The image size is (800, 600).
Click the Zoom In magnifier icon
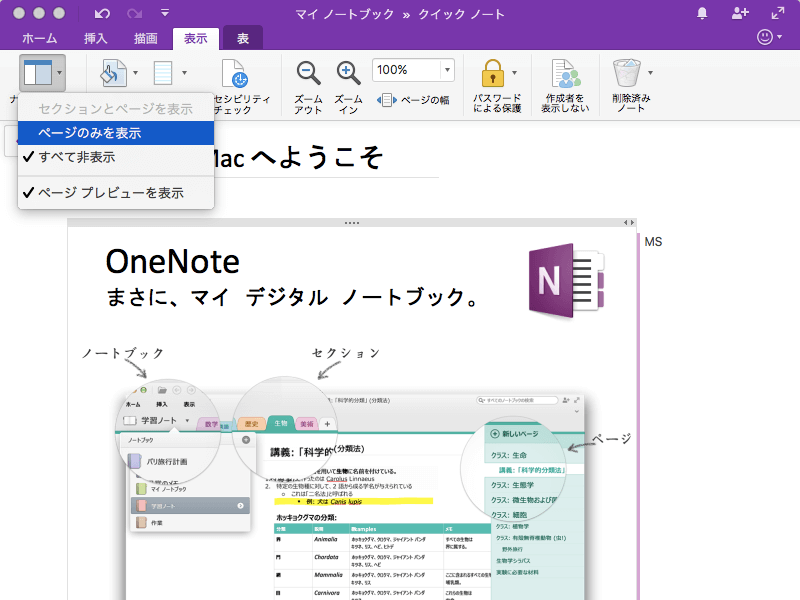[348, 73]
